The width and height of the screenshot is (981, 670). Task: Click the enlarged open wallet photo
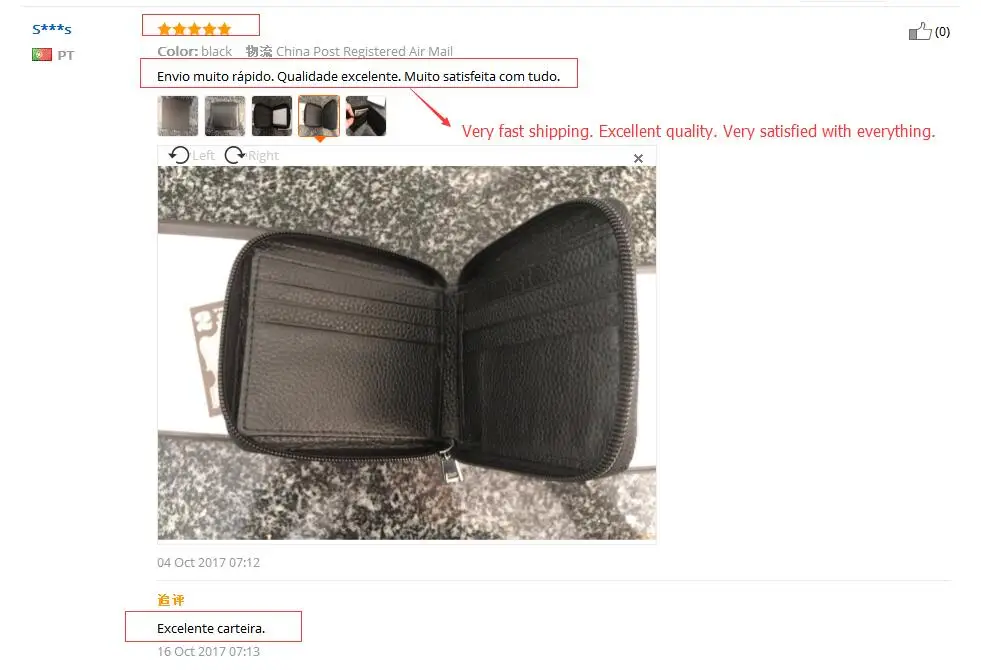tap(407, 353)
